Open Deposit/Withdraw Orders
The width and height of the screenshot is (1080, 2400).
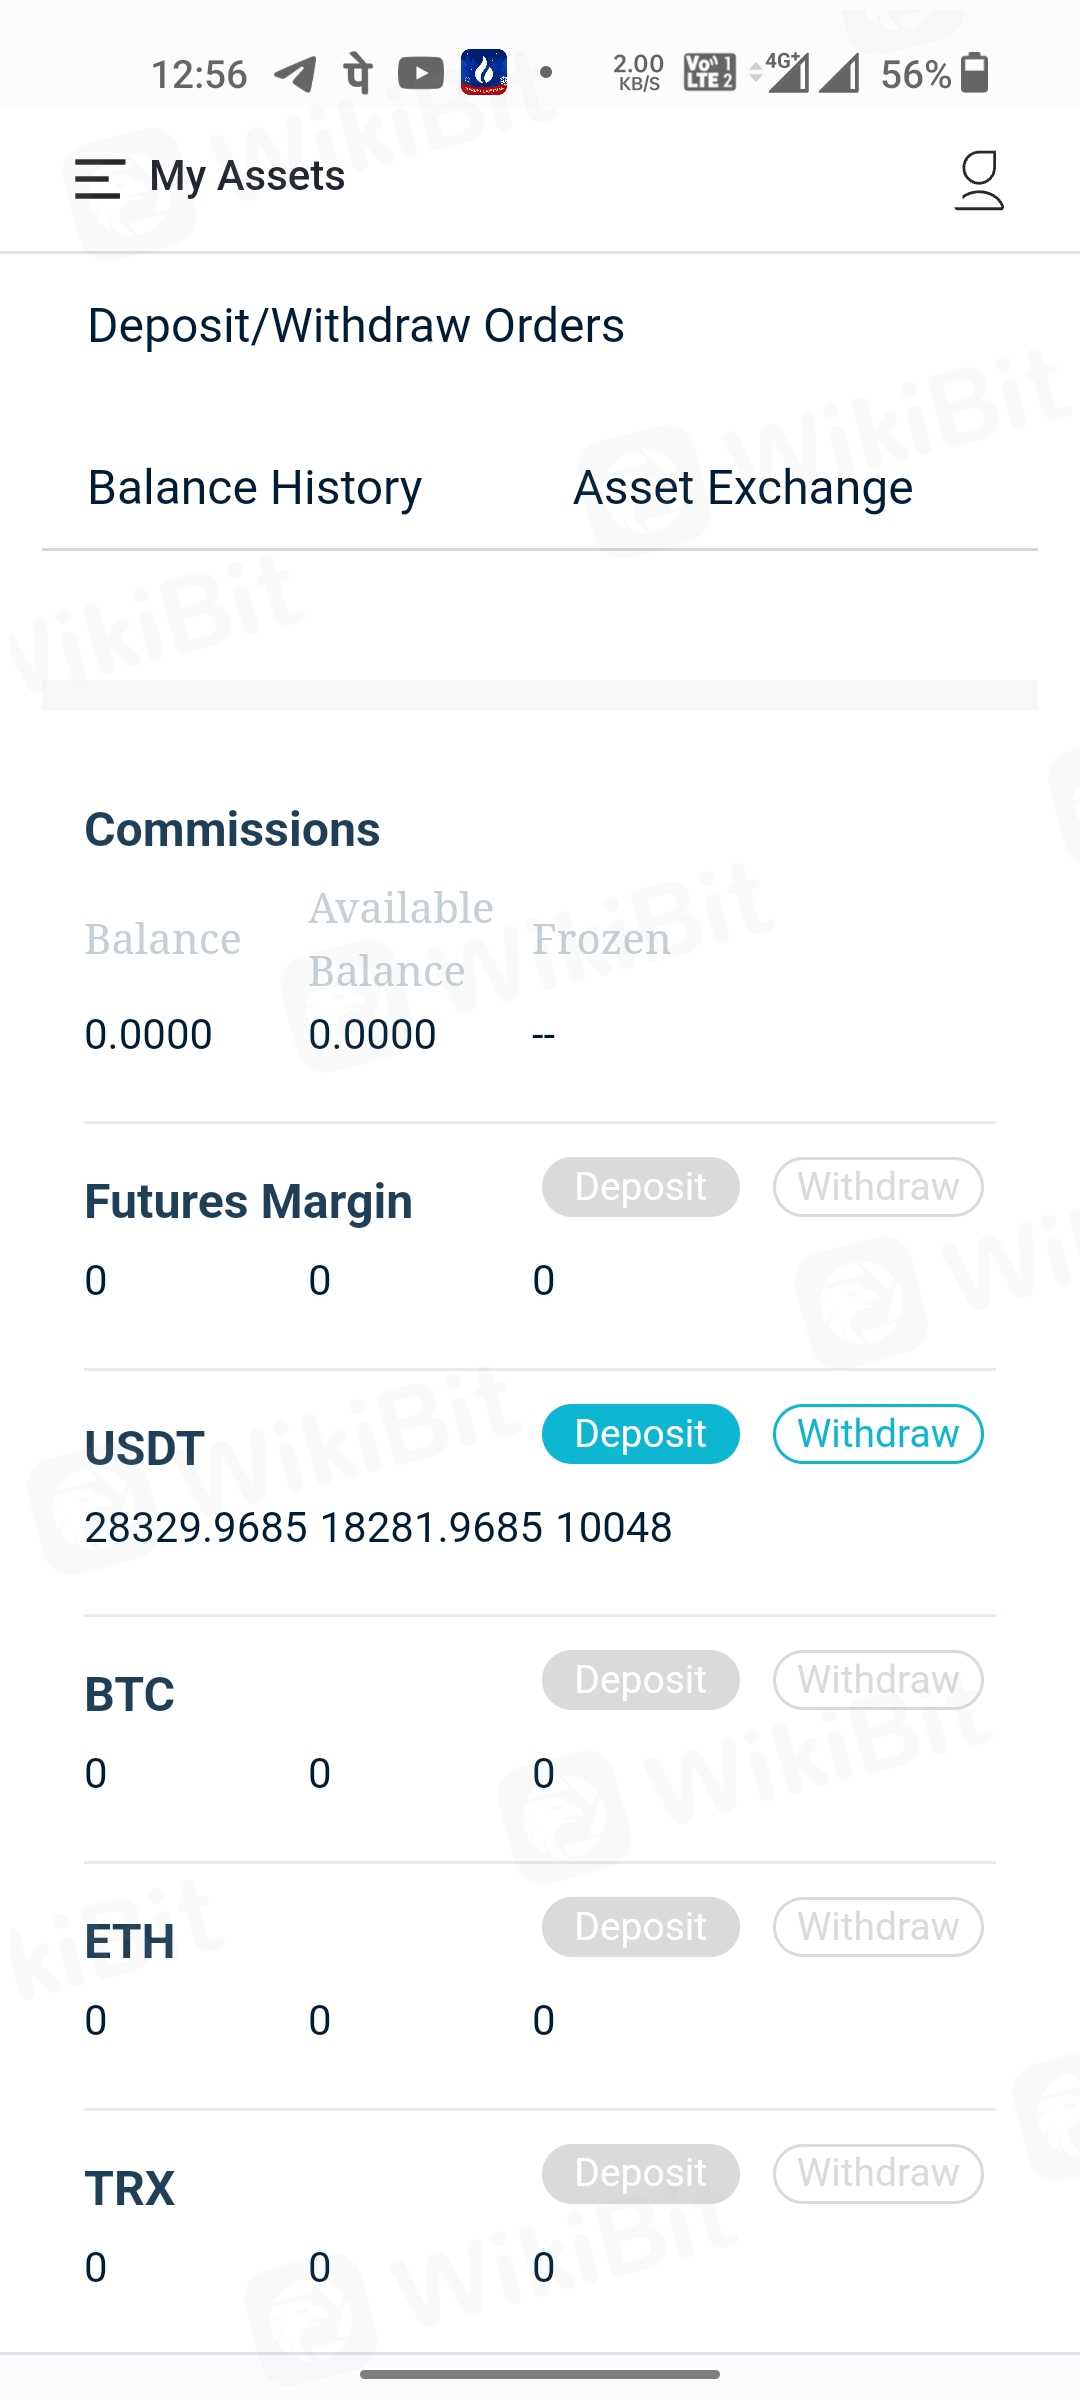point(356,326)
